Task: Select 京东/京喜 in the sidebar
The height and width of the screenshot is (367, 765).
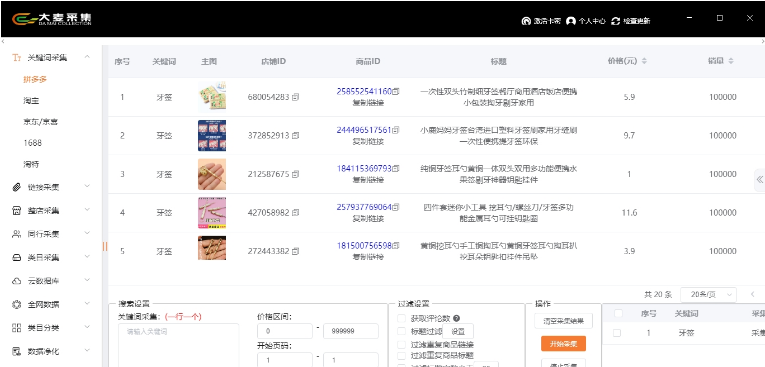Action: (x=40, y=122)
